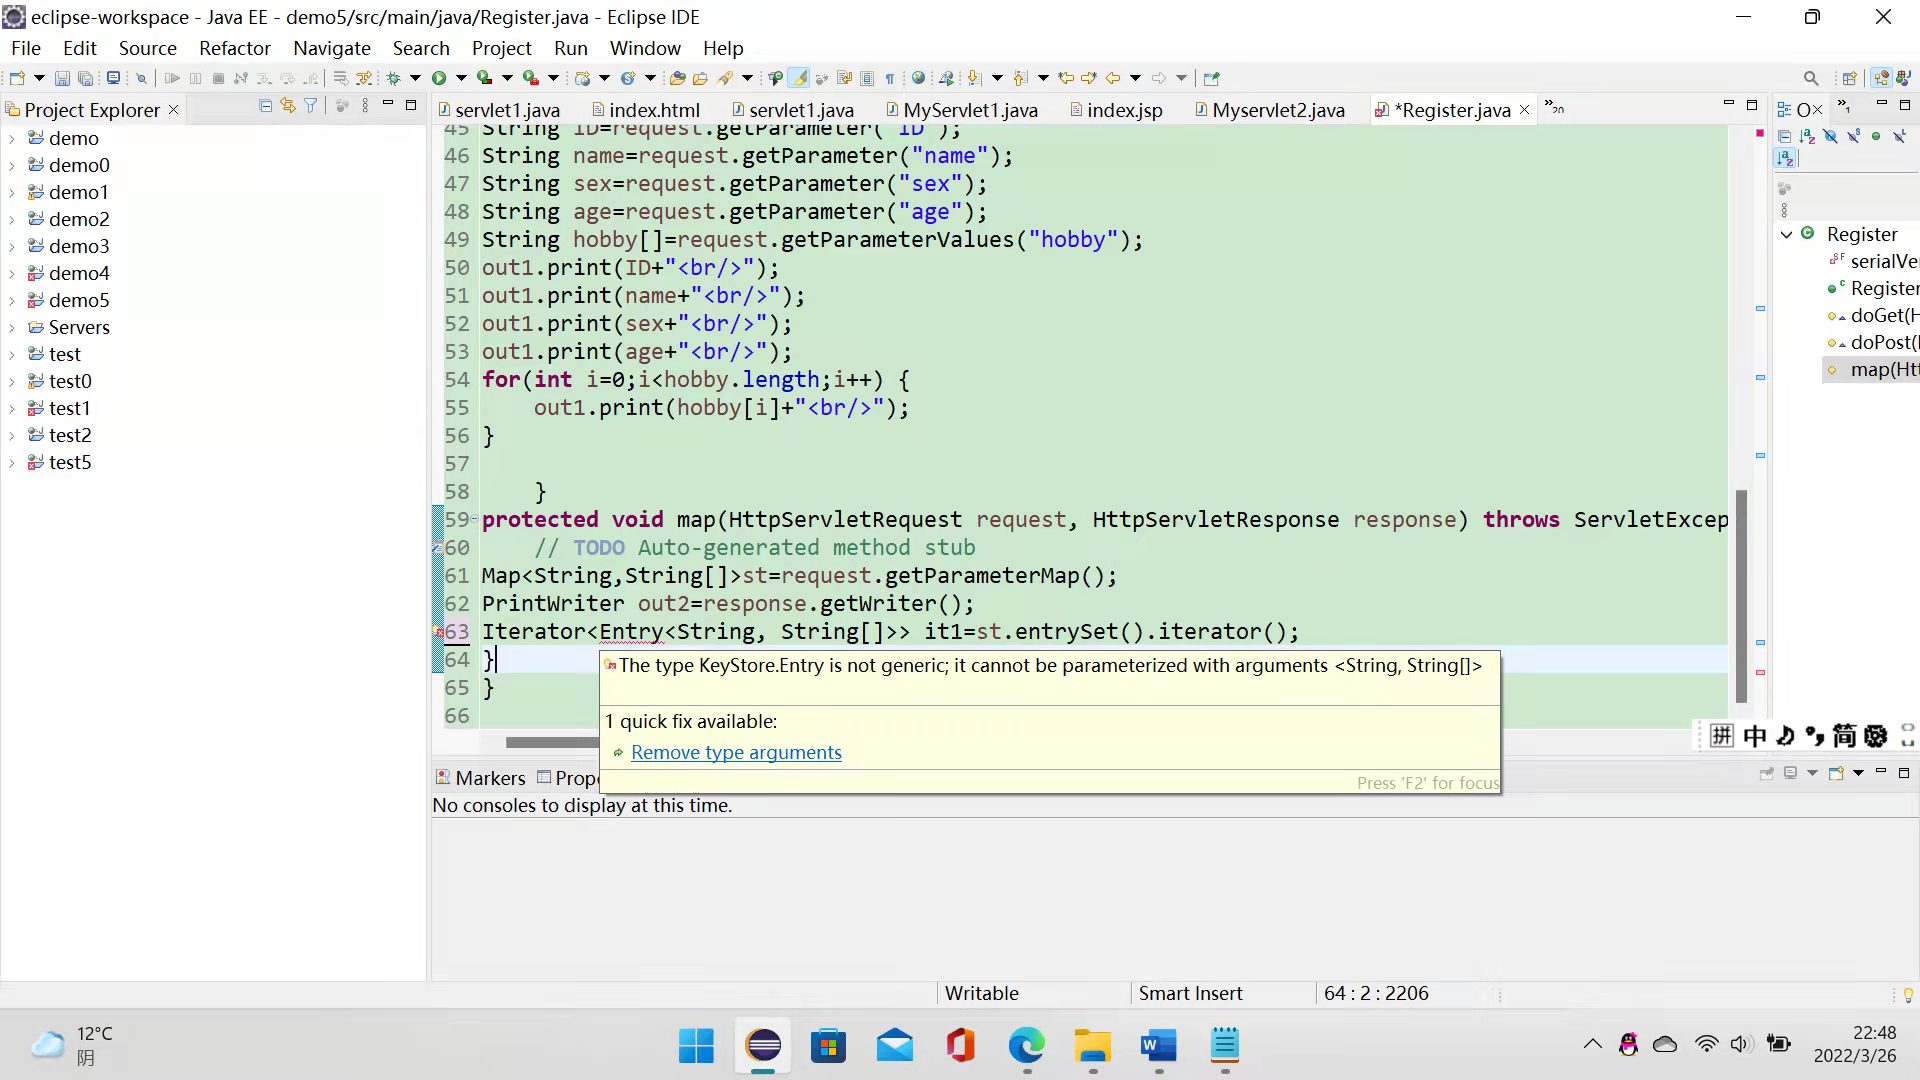Image resolution: width=1920 pixels, height=1080 pixels.
Task: Open Microsoft Edge from the taskbar
Action: point(1026,1047)
